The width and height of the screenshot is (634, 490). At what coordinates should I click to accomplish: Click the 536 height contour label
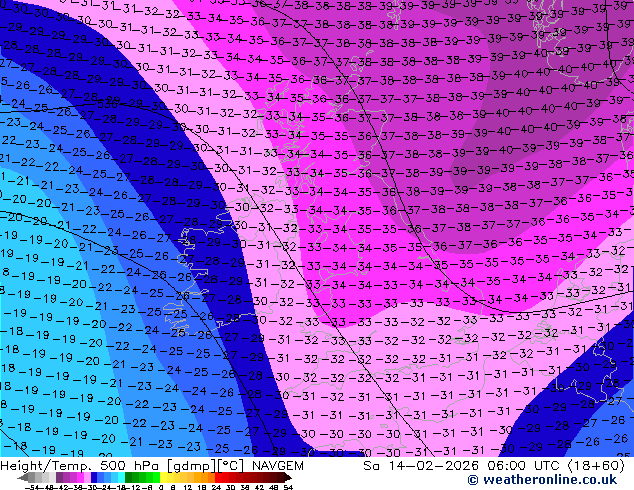107,104
